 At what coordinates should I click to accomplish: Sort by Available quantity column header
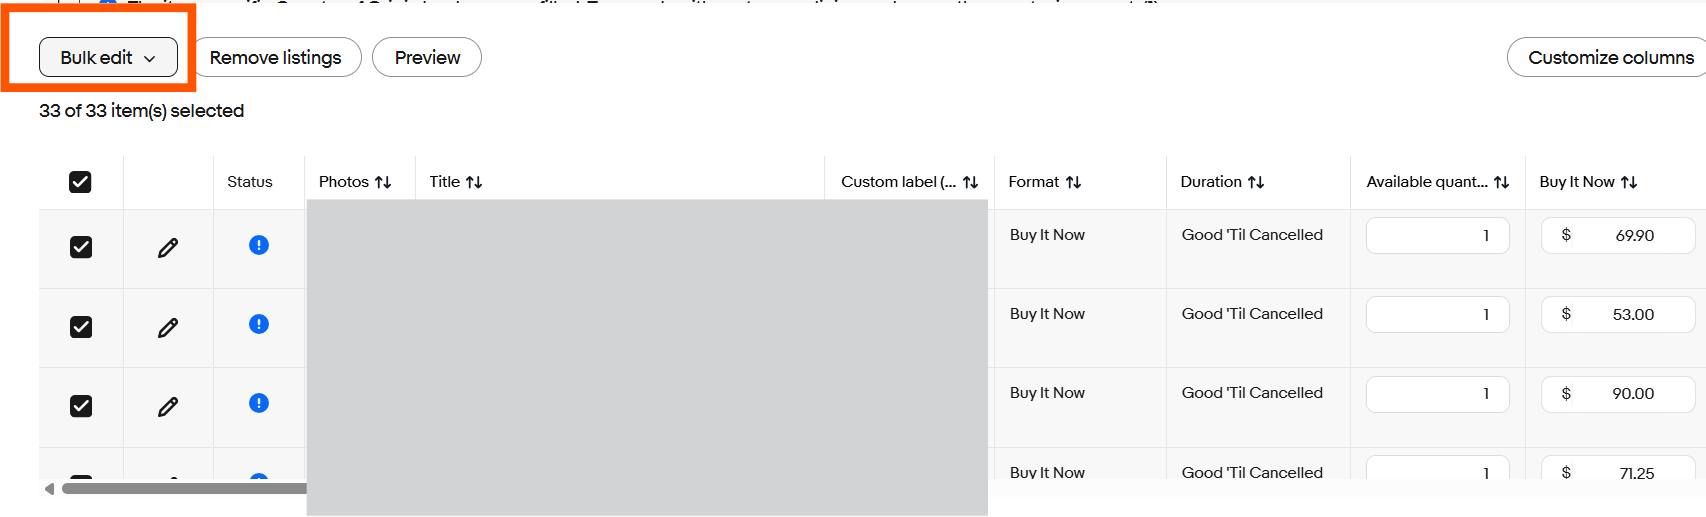[x=1438, y=182]
